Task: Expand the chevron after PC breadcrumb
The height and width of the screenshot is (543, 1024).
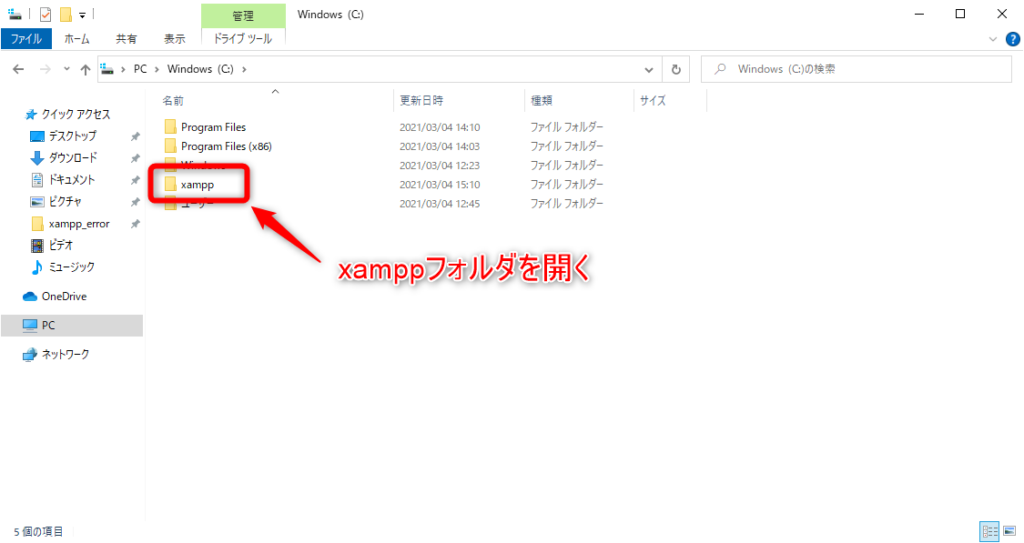Action: (x=157, y=69)
